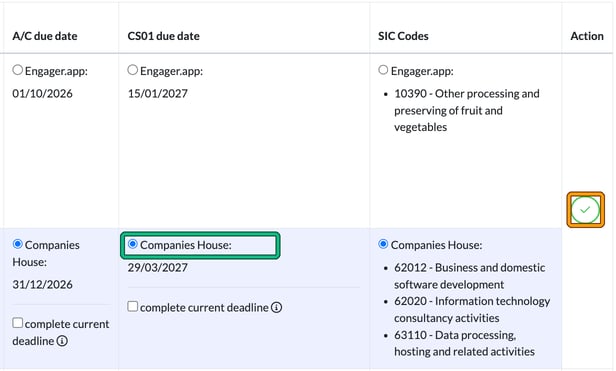The height and width of the screenshot is (371, 616).
Task: Tick complete current deadline under CS01 due date
Action: coord(132,307)
